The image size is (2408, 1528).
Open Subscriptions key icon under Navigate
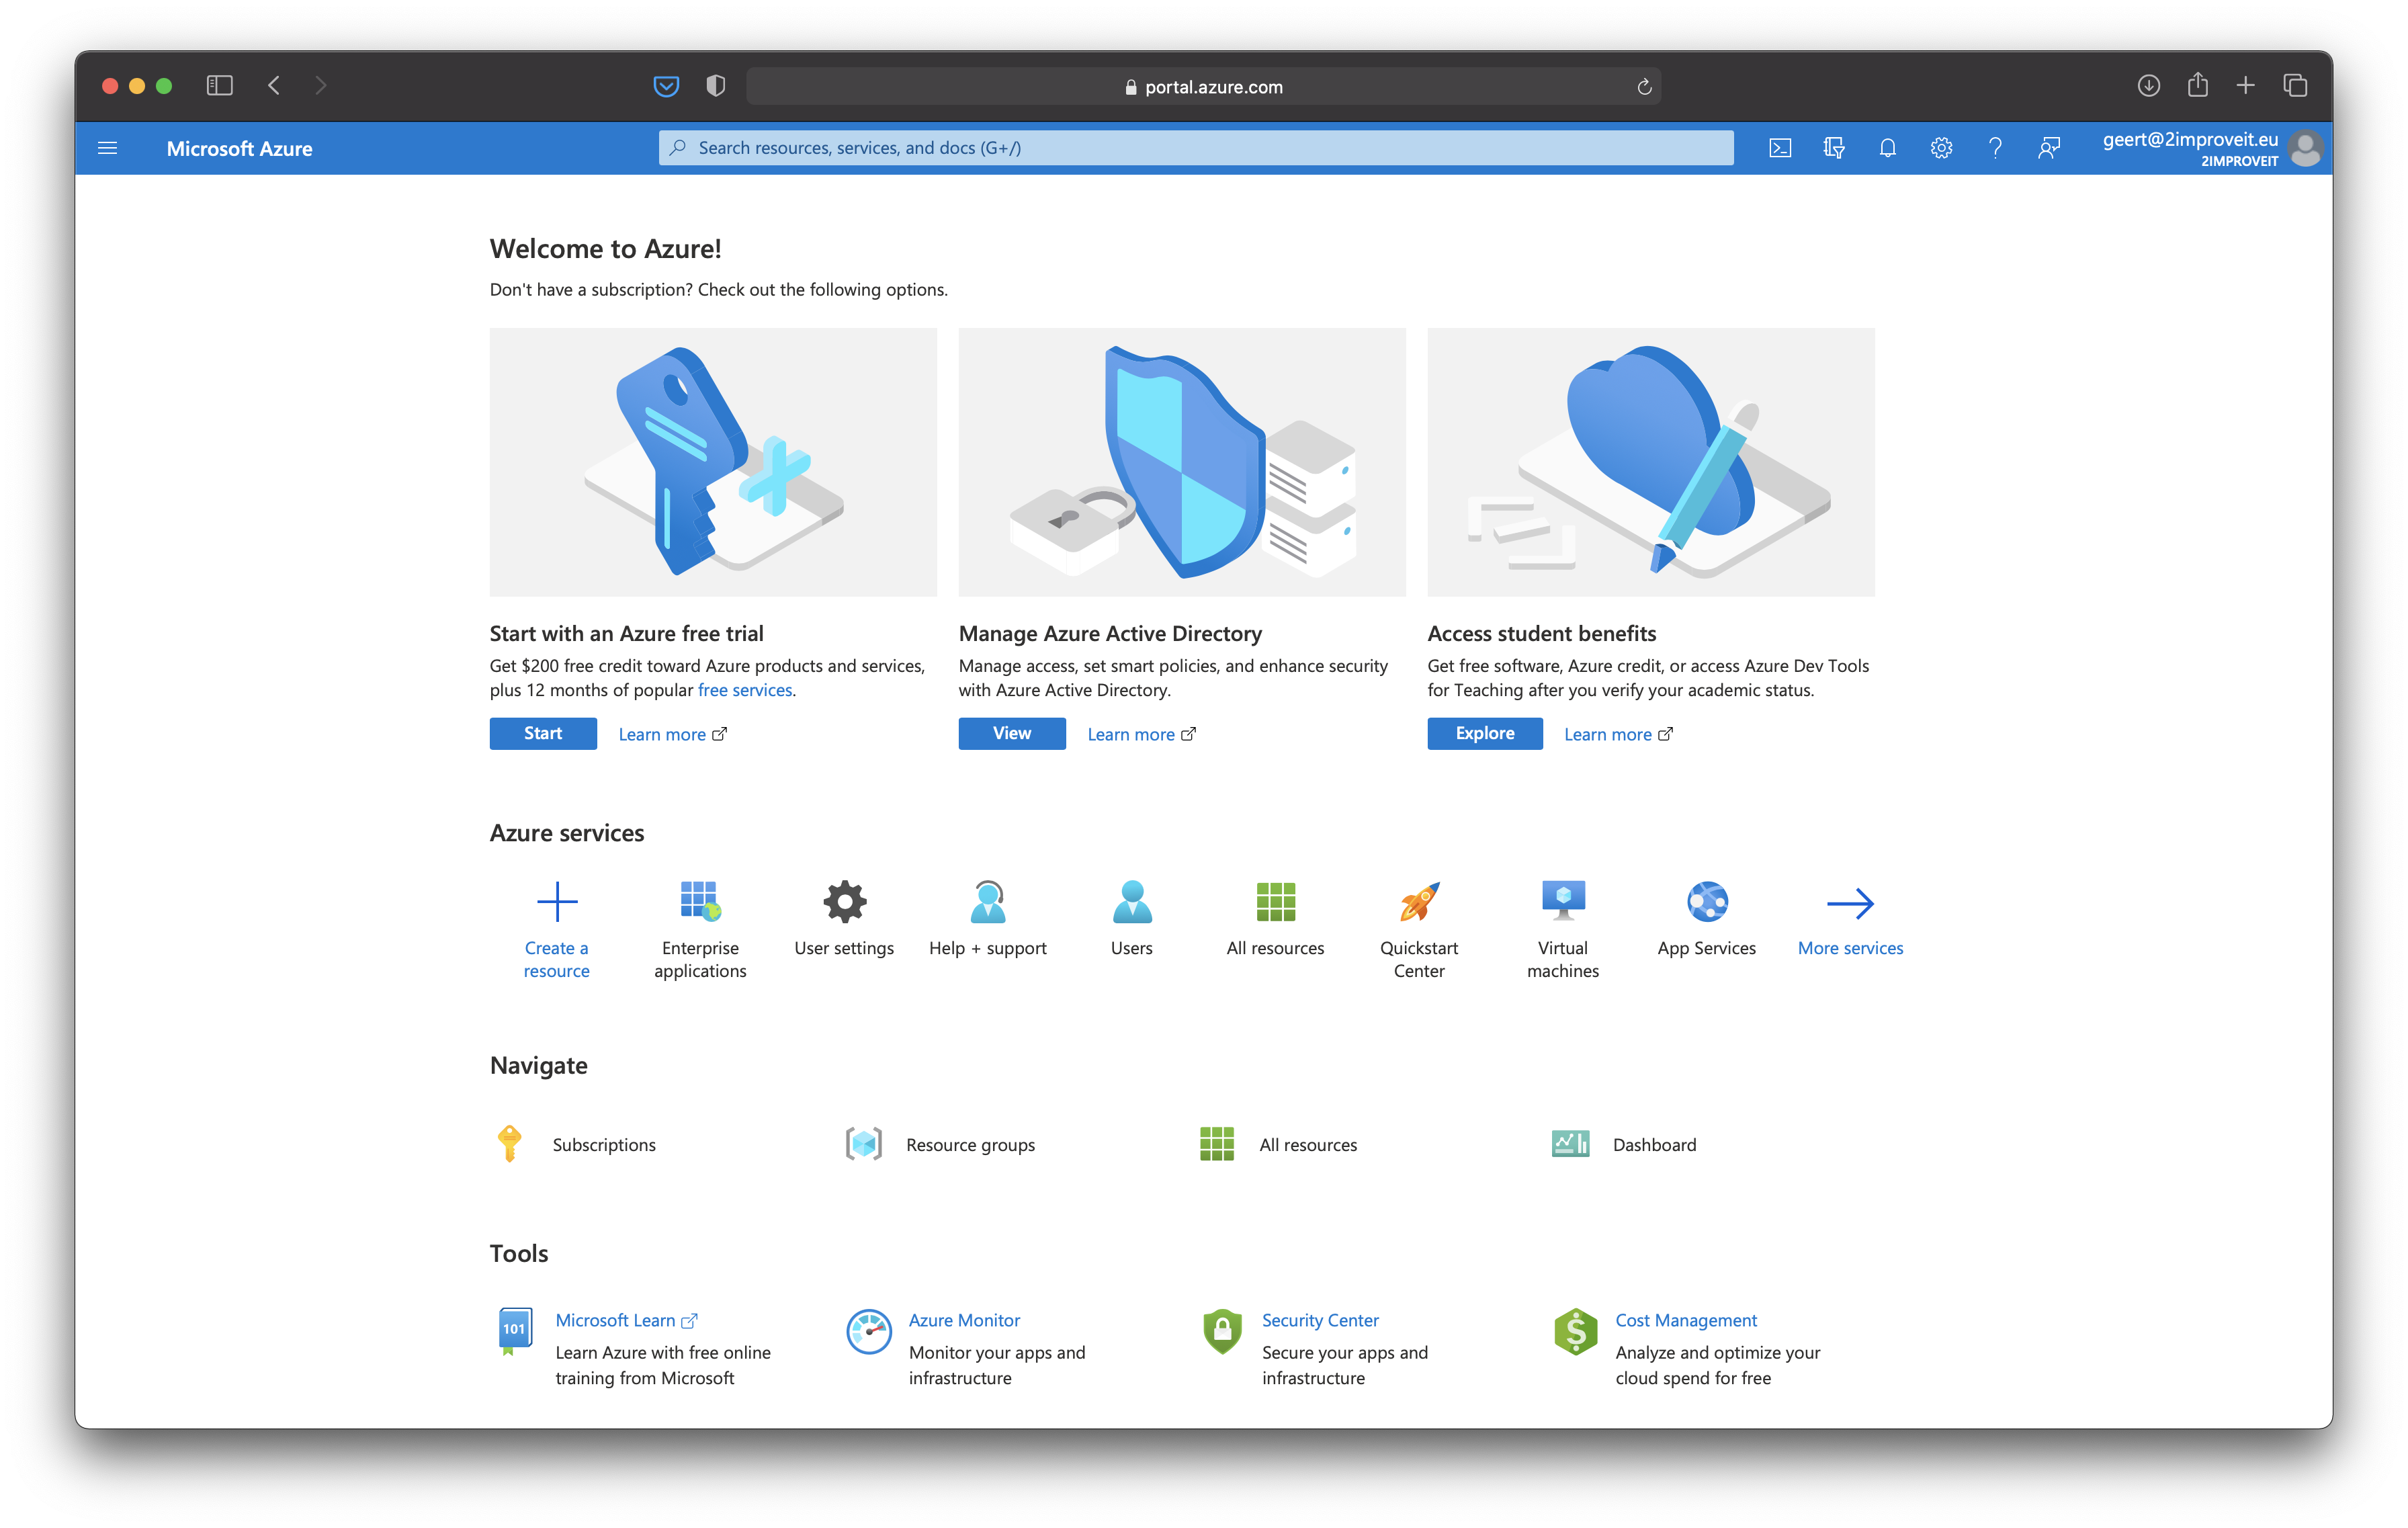[x=509, y=1144]
